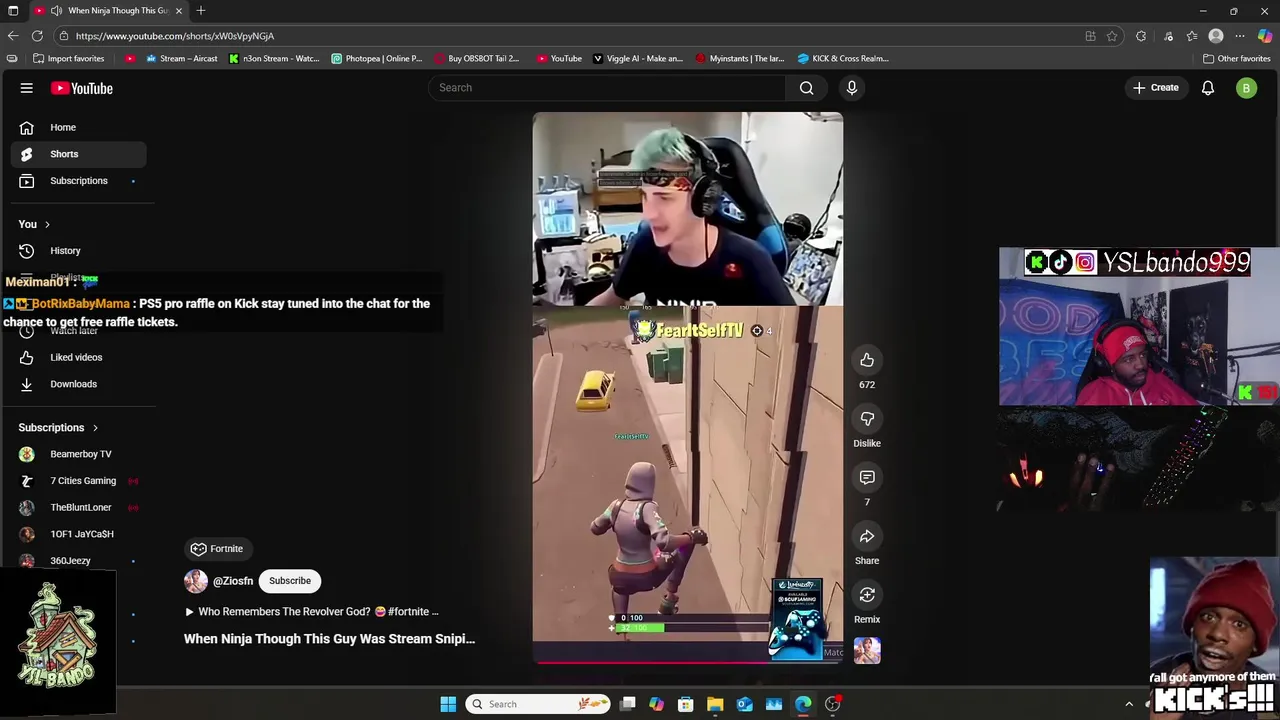This screenshot has height=720, width=1280.
Task: Open Subscriptions in the sidebar
Action: coord(78,181)
